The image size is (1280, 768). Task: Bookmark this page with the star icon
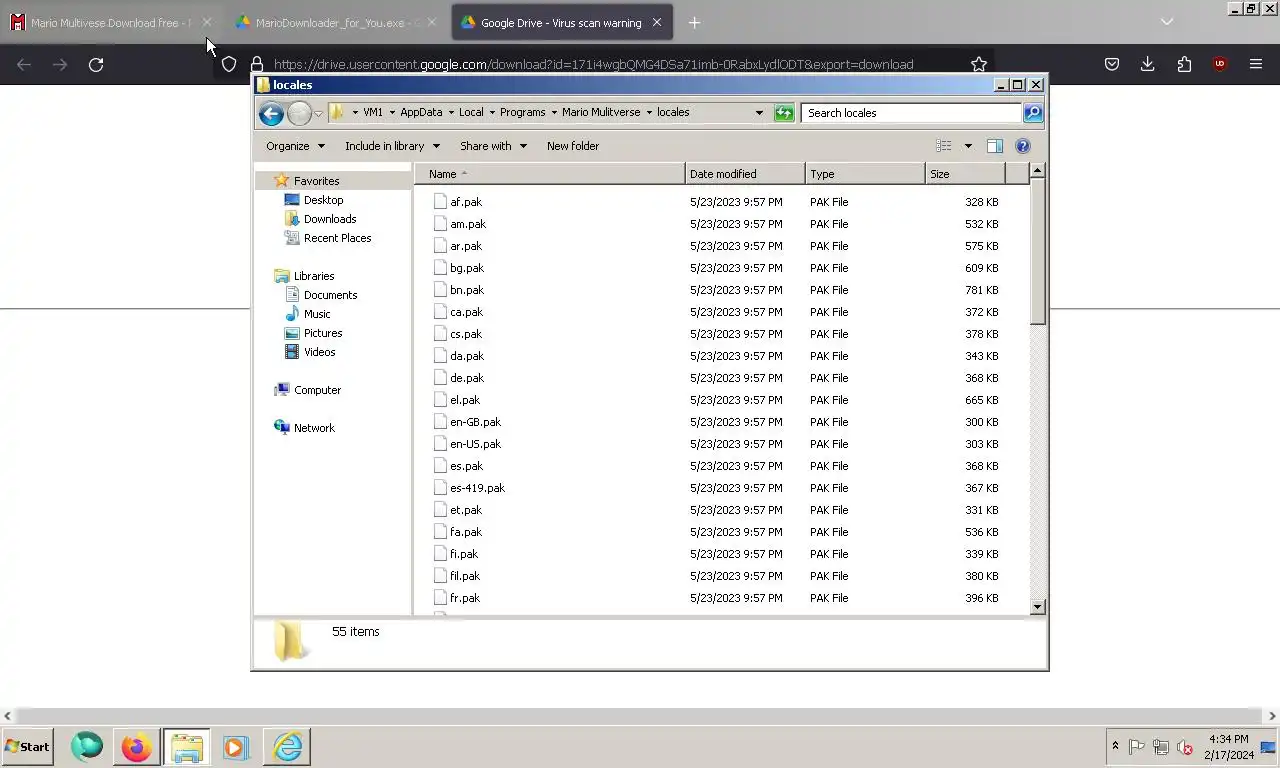[978, 64]
